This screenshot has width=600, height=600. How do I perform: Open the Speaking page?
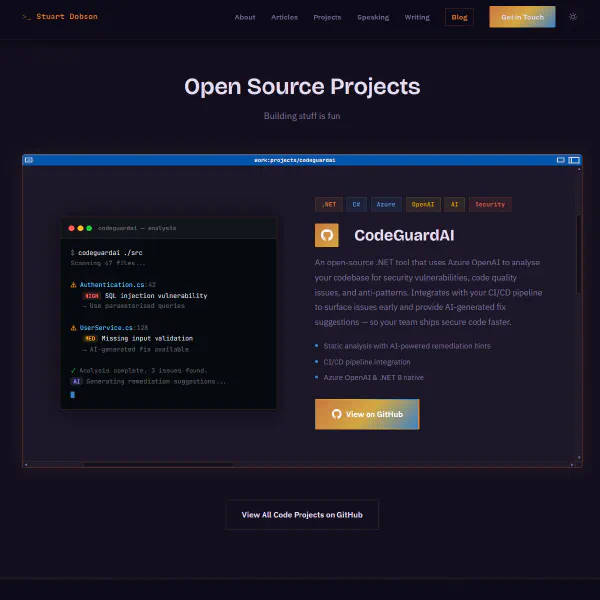pos(373,17)
